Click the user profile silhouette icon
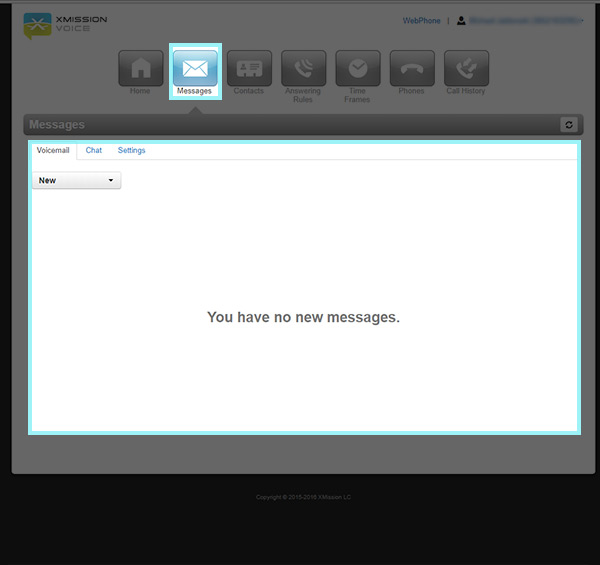 [461, 20]
